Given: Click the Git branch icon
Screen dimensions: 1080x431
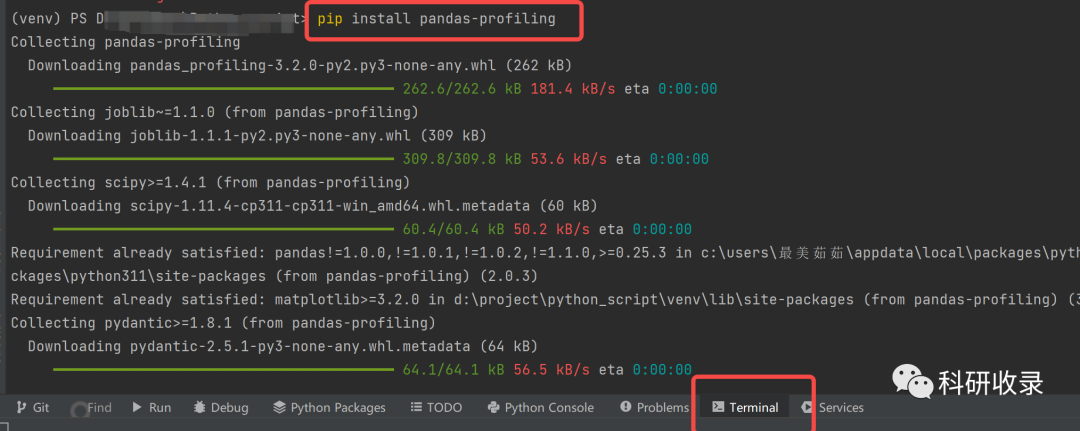Looking at the screenshot, I should click(21, 408).
